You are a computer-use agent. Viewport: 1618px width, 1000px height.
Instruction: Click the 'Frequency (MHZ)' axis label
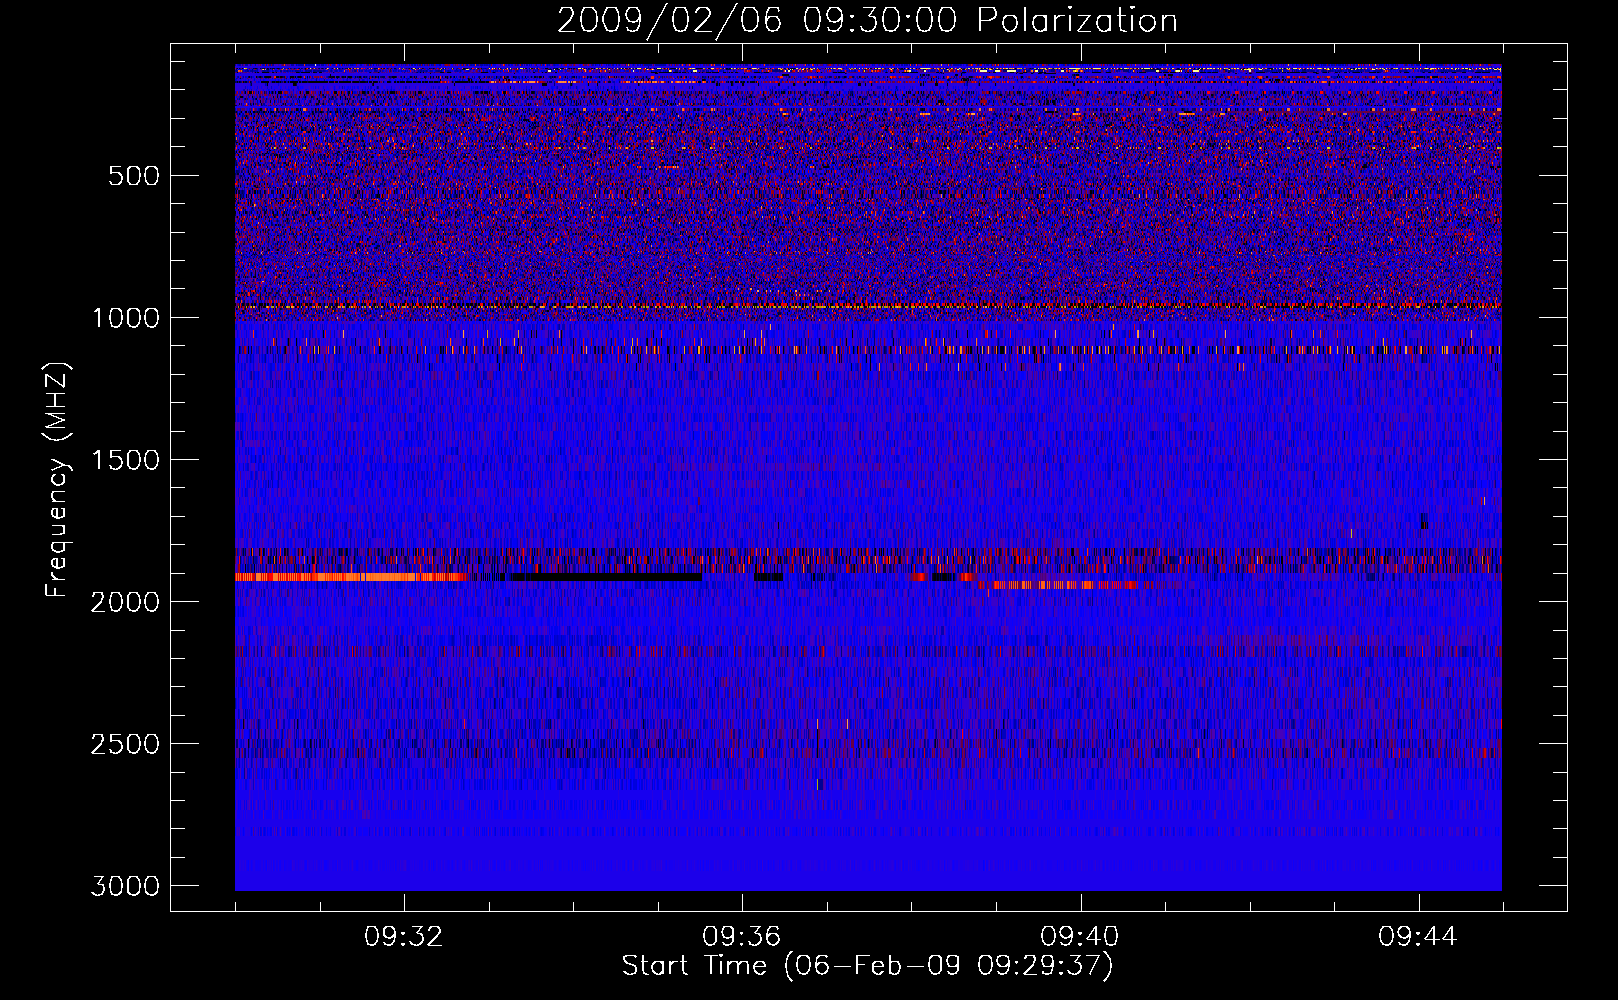[x=57, y=480]
